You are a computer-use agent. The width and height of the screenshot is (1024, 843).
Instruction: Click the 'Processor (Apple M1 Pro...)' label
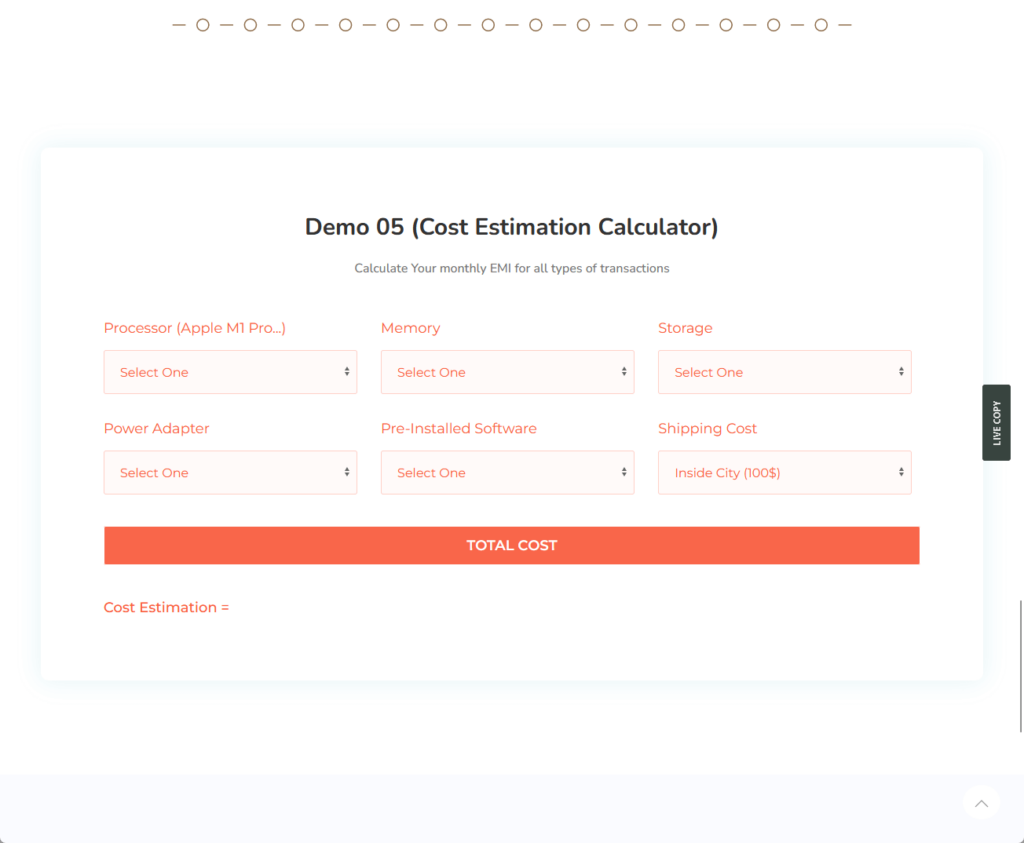[x=195, y=328]
